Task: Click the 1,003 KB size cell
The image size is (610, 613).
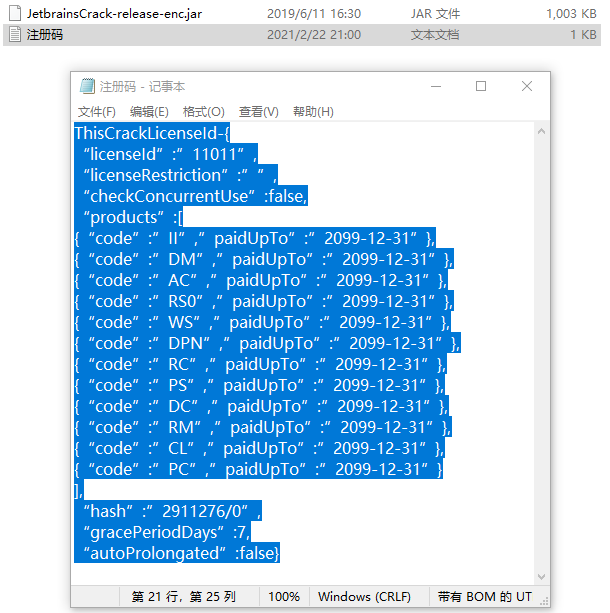Action: [571, 14]
